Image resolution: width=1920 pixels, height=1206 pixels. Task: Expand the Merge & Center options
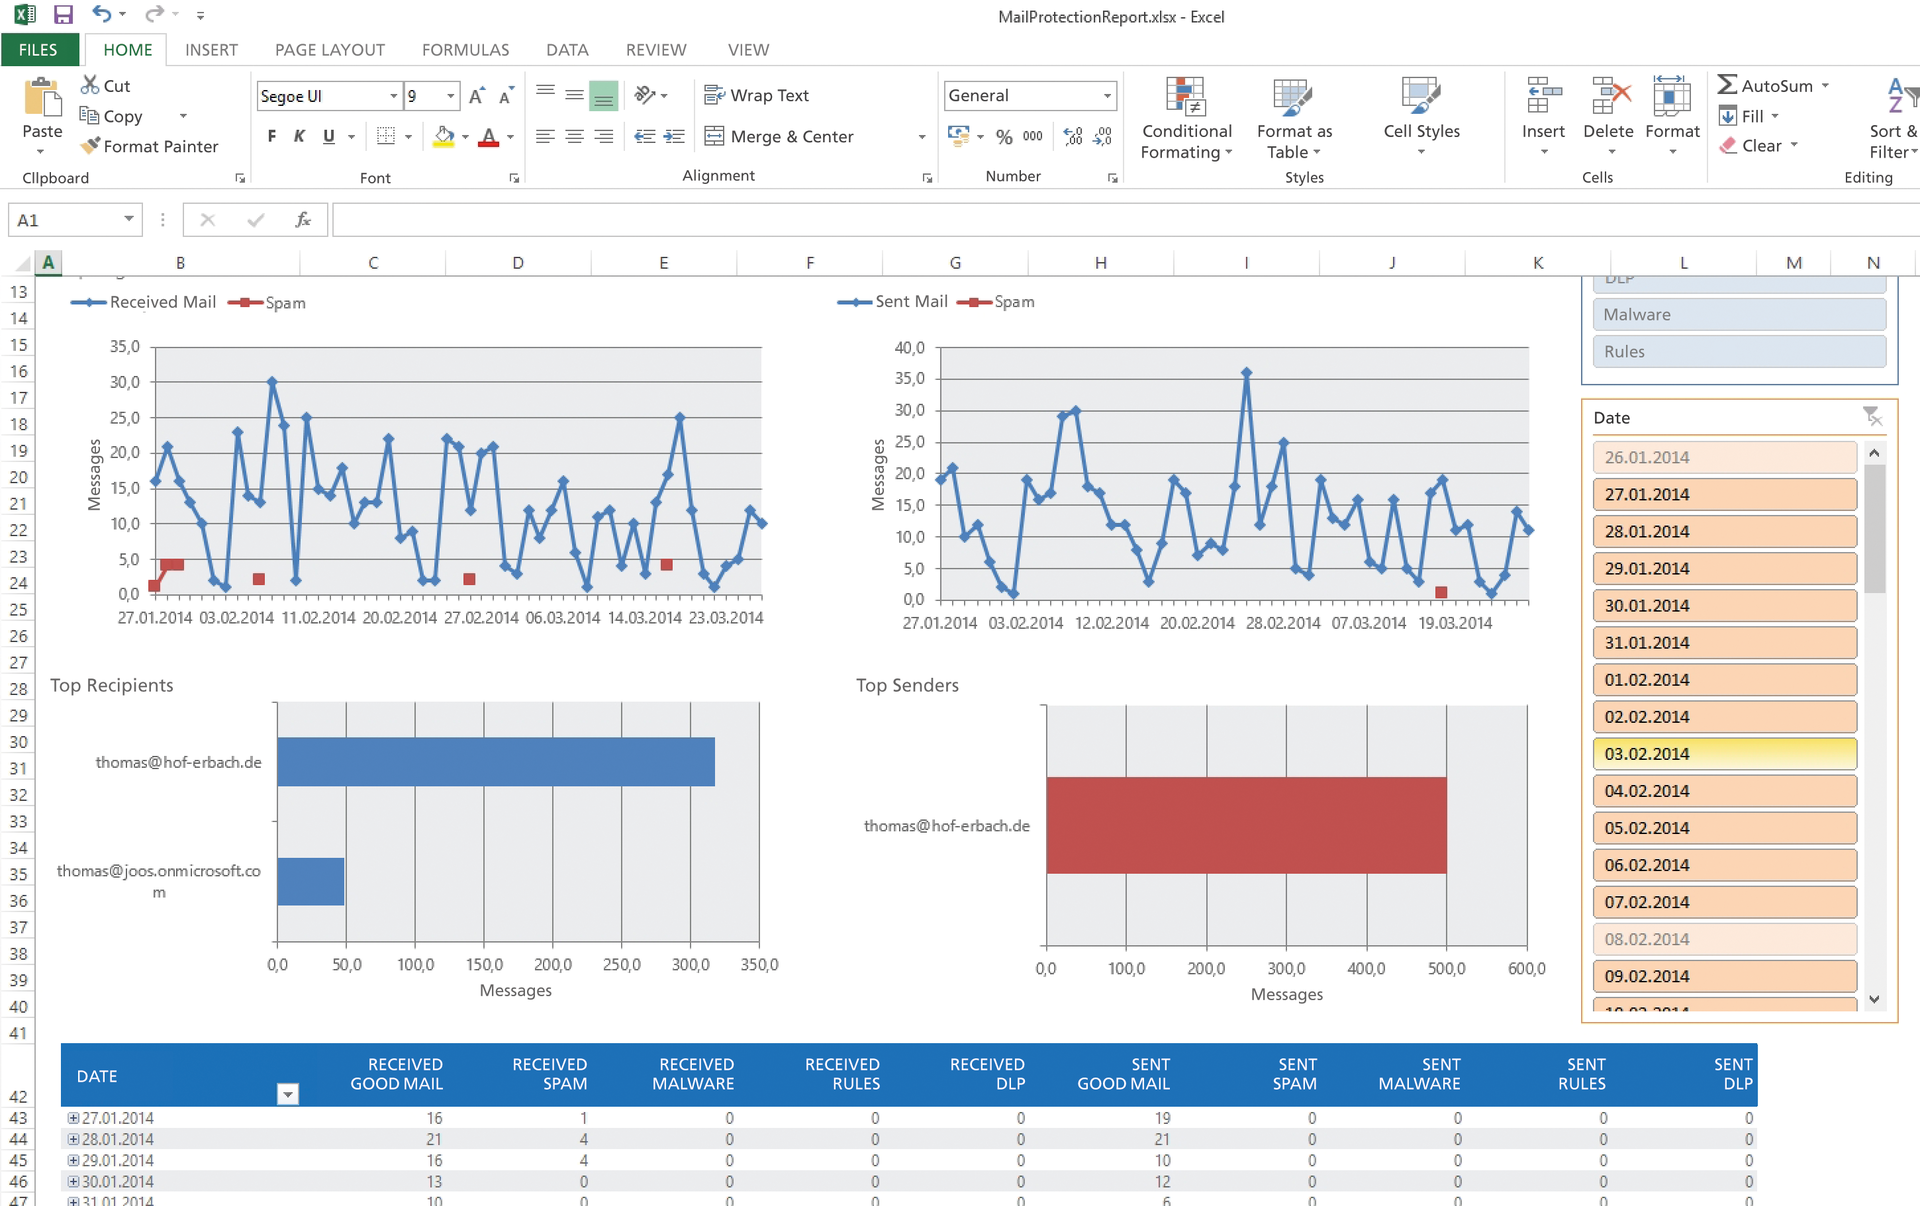click(921, 136)
